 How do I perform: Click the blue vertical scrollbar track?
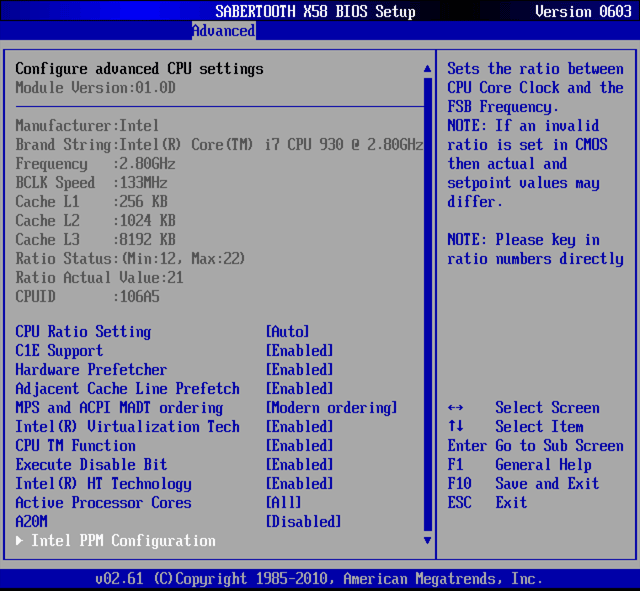[x=427, y=304]
